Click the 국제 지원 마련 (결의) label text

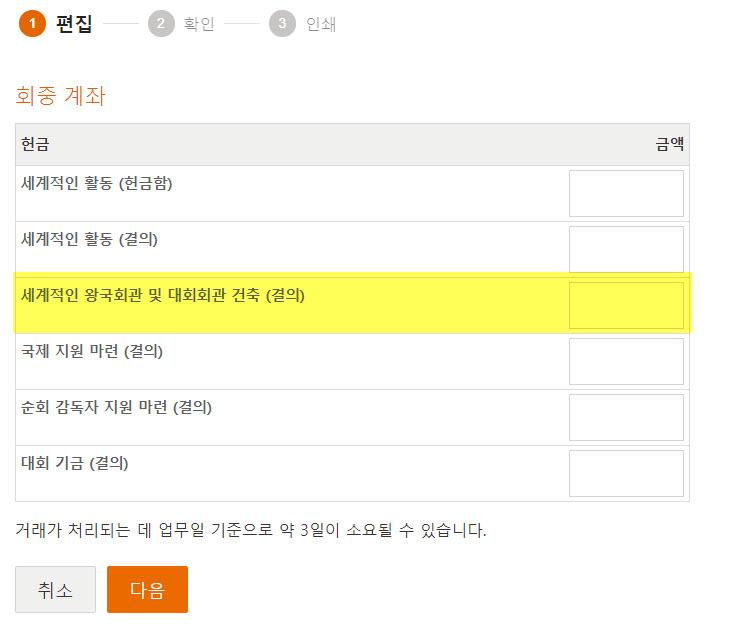92,352
